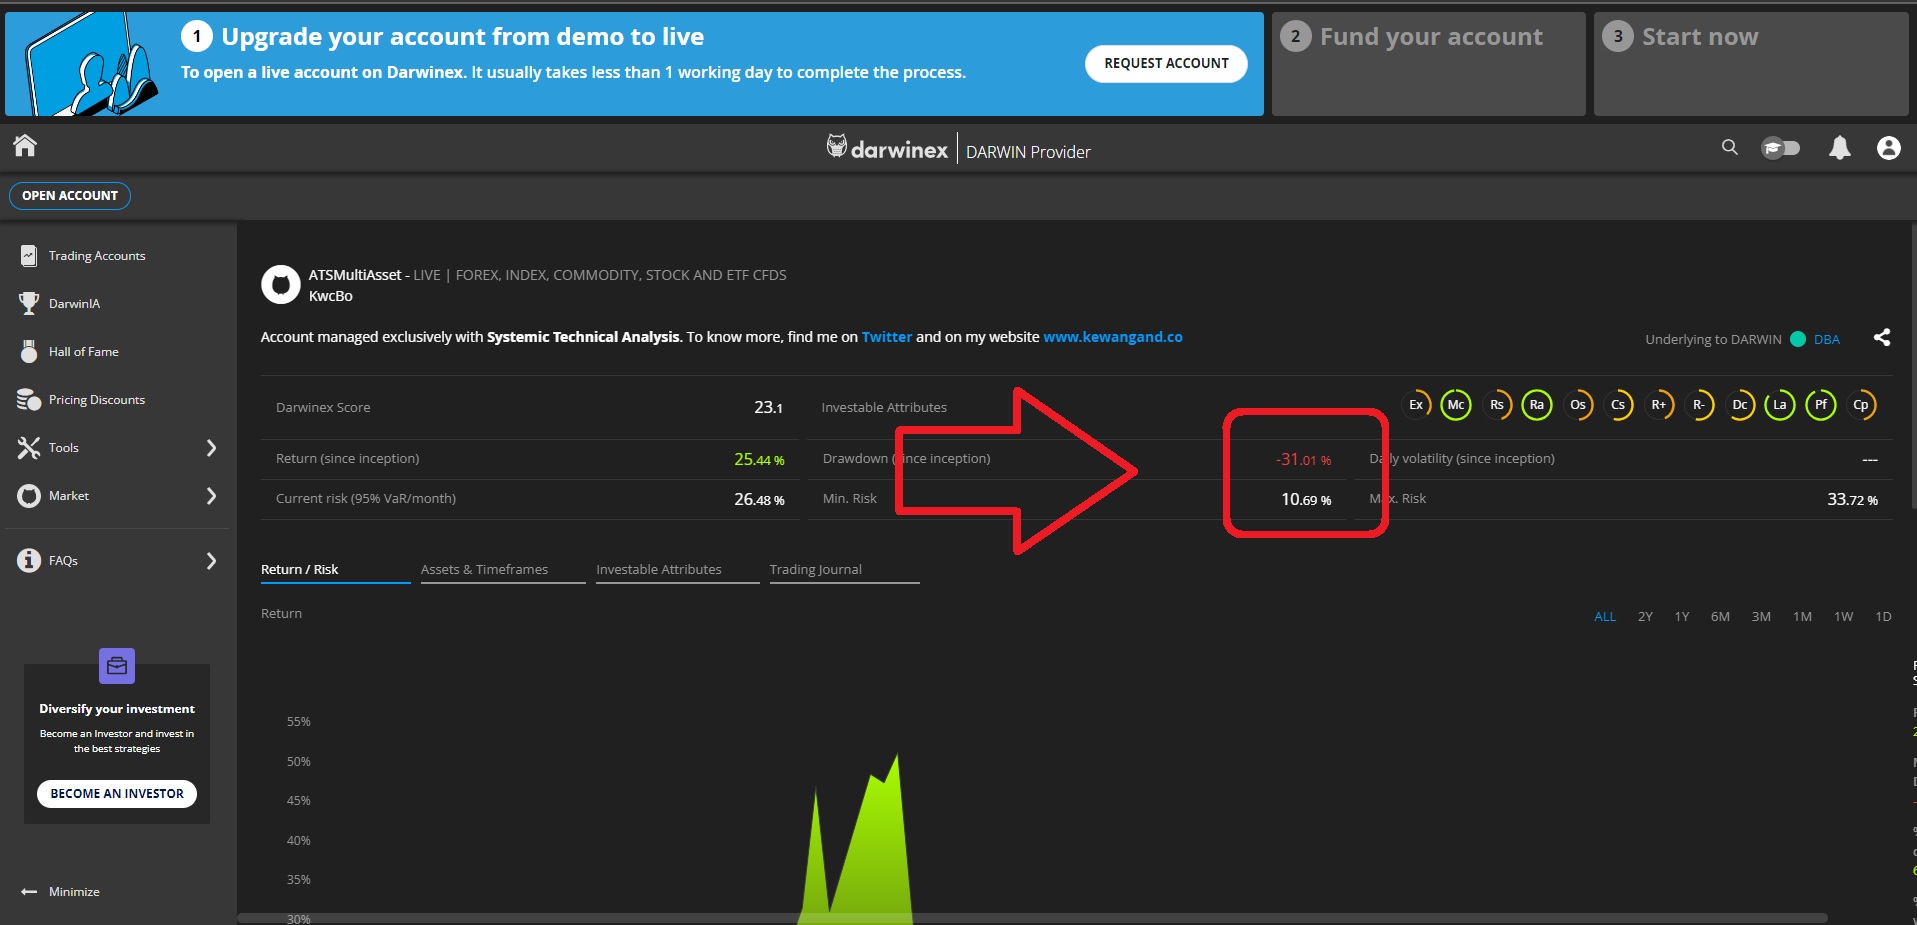Viewport: 1917px width, 925px height.
Task: Minimize the left sidebar
Action: point(62,892)
